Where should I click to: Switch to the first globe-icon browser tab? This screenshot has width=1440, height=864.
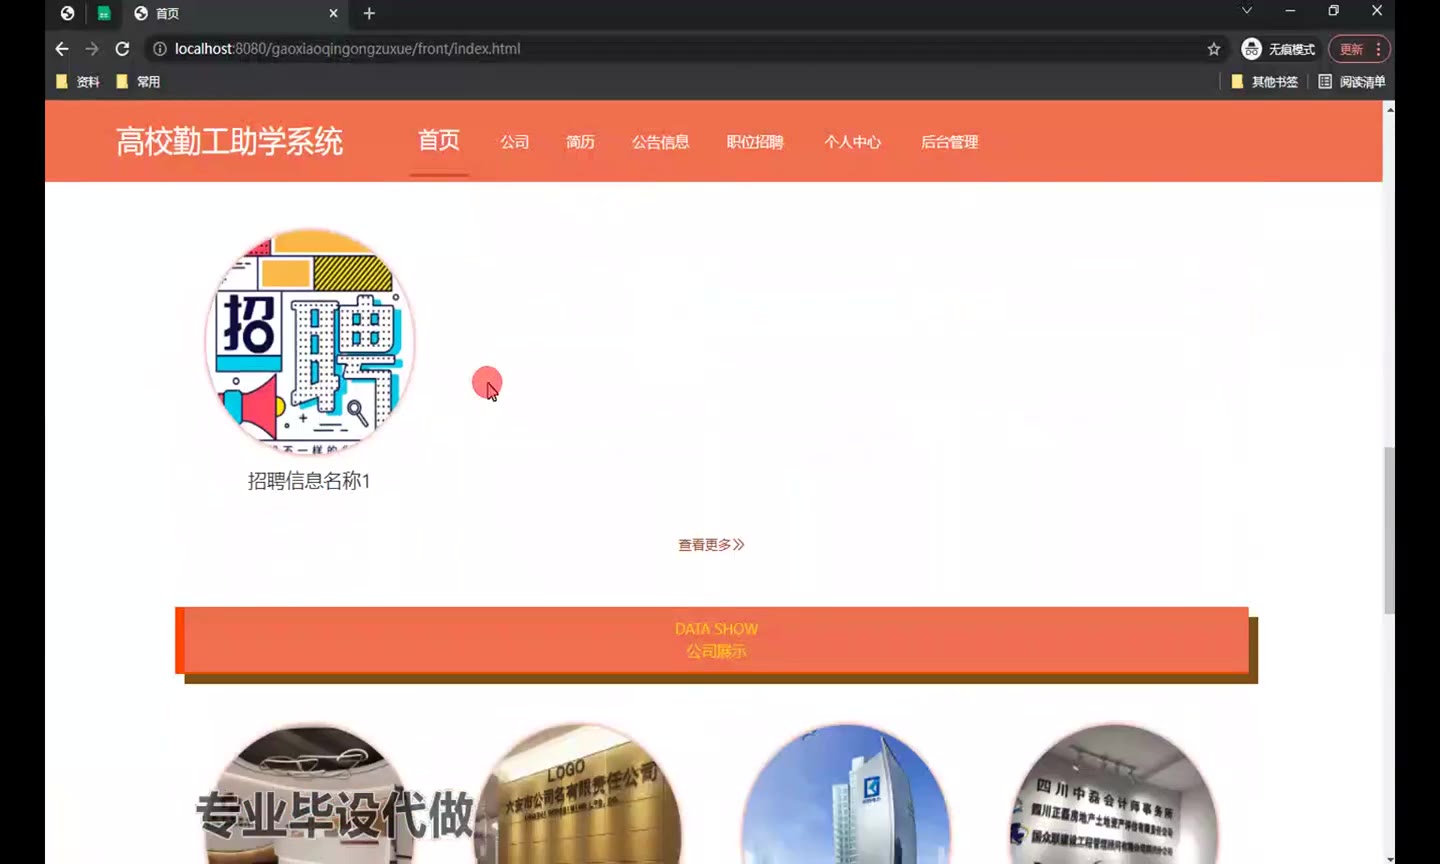pyautogui.click(x=67, y=13)
